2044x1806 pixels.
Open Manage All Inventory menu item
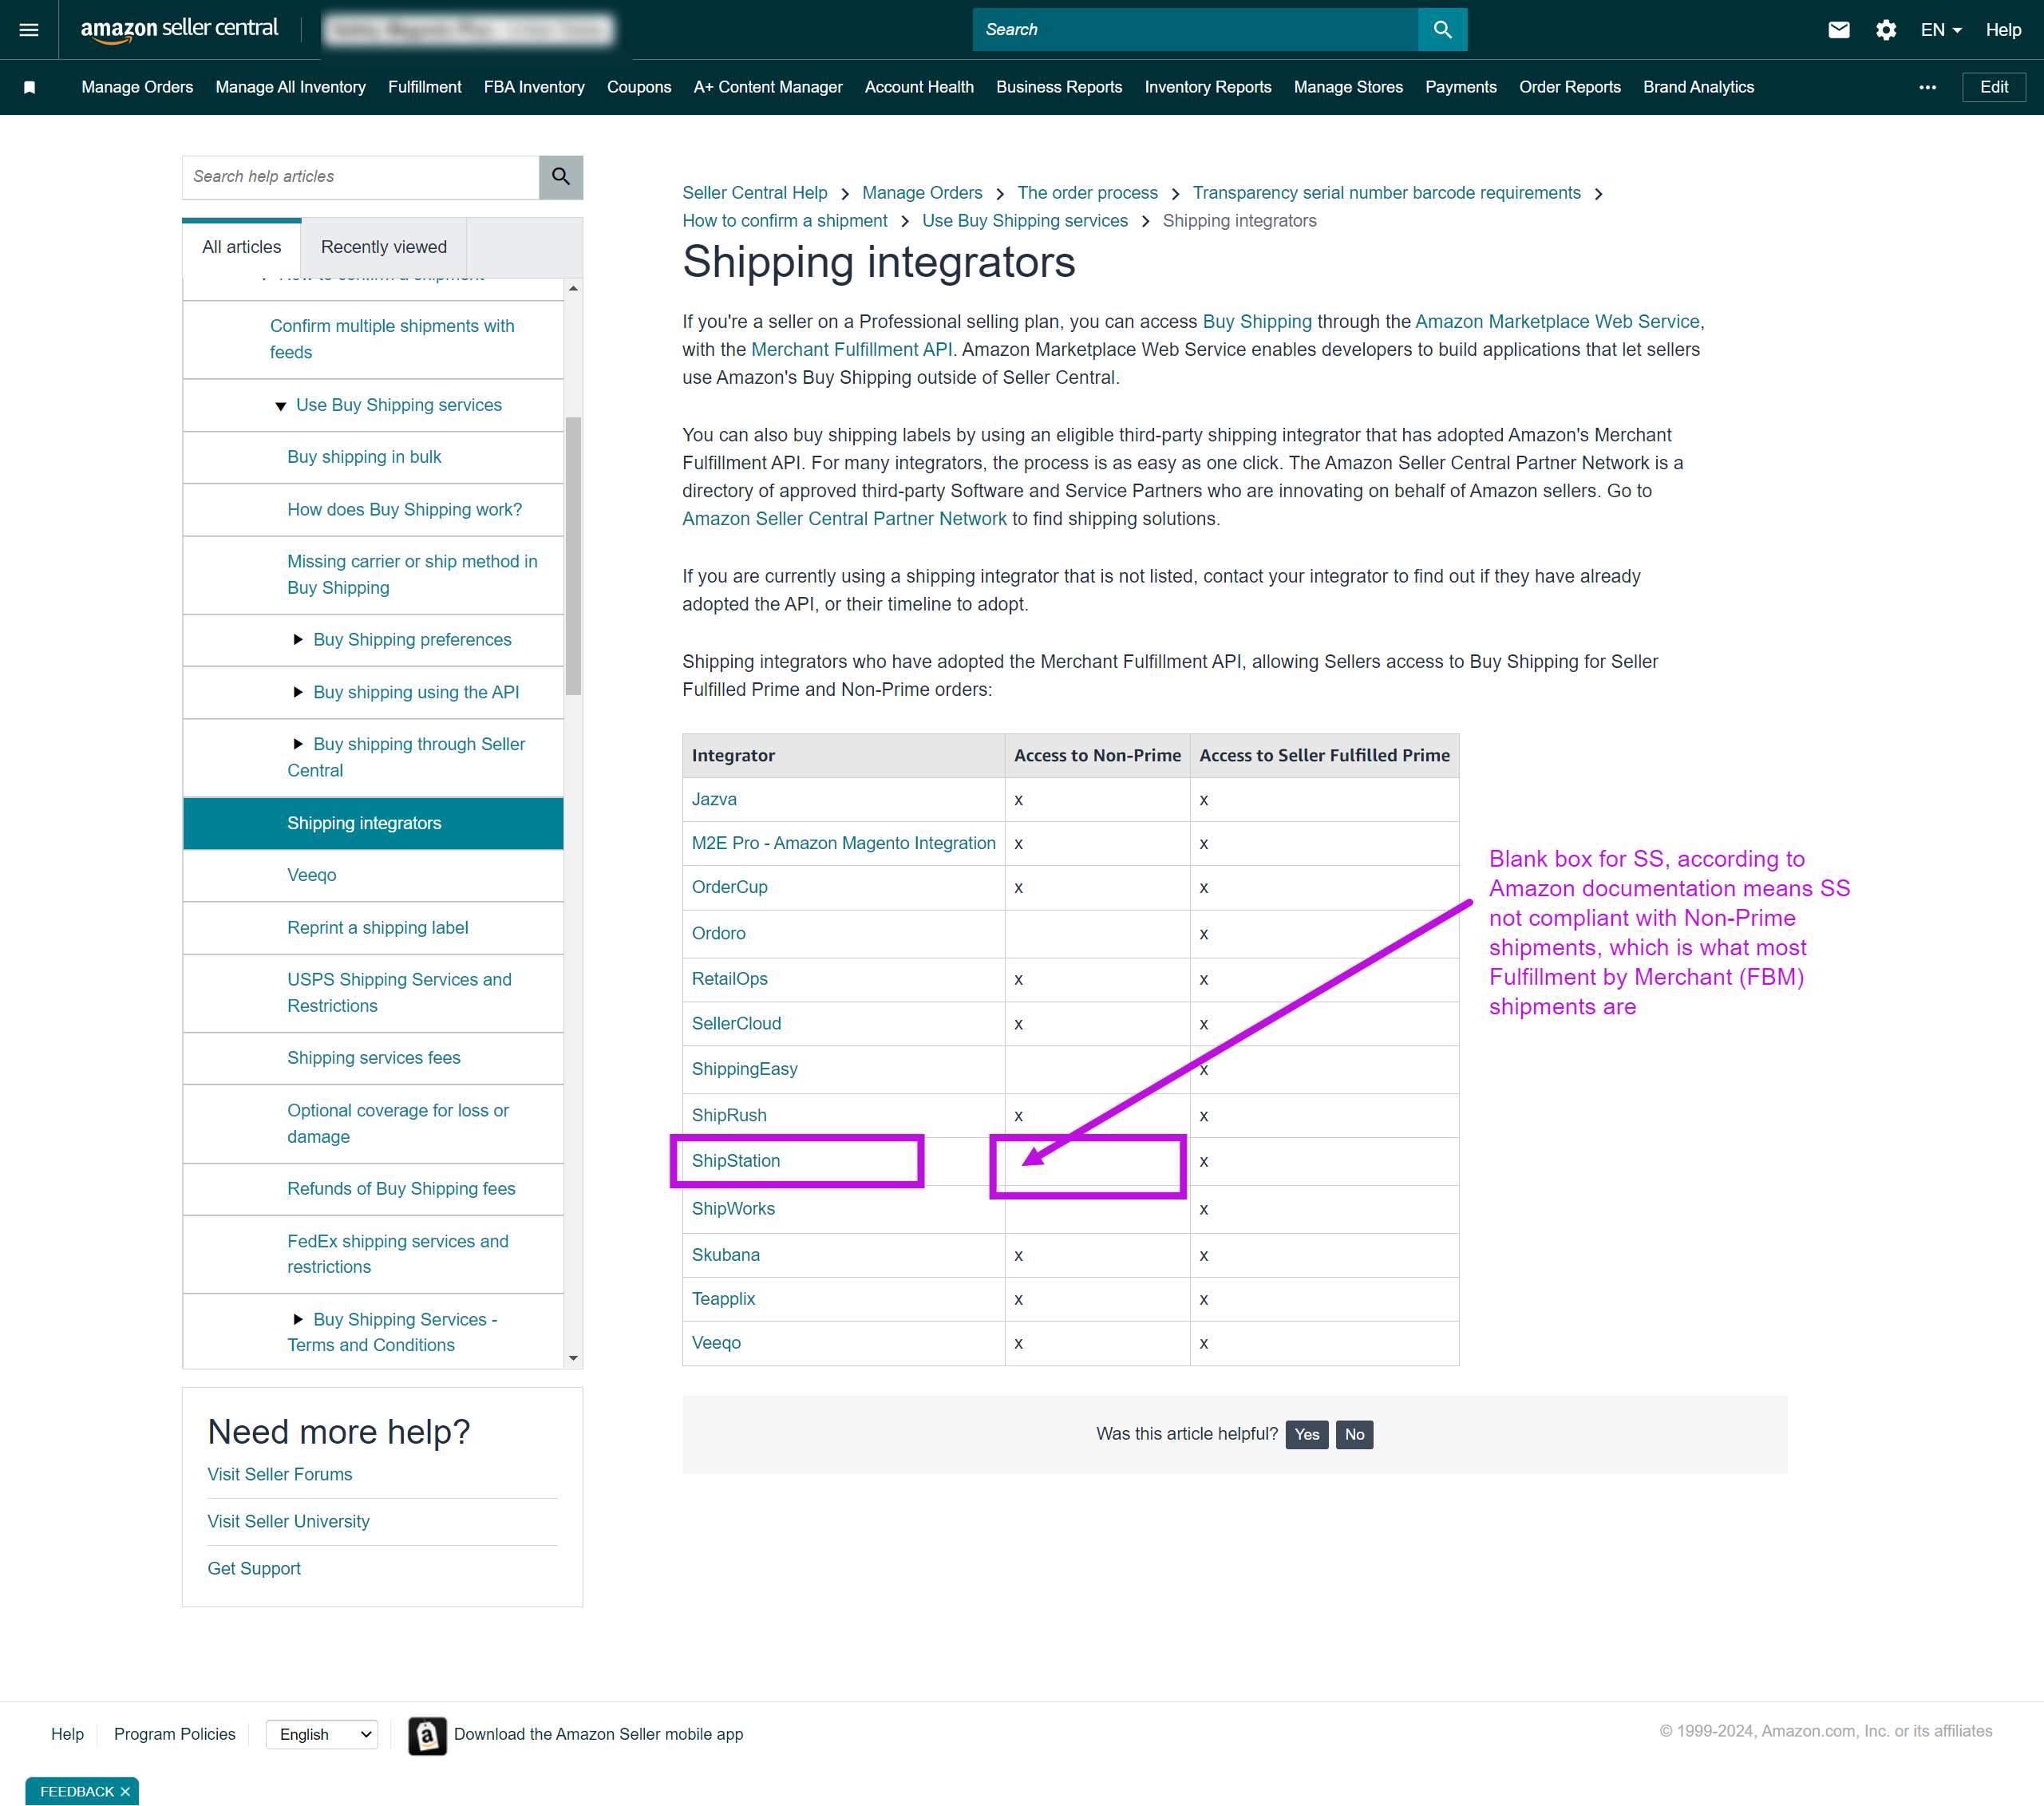coord(291,88)
